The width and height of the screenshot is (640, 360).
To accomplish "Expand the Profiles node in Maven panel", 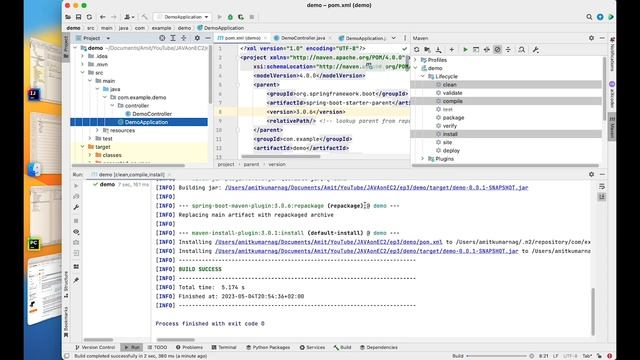I will 416,60.
